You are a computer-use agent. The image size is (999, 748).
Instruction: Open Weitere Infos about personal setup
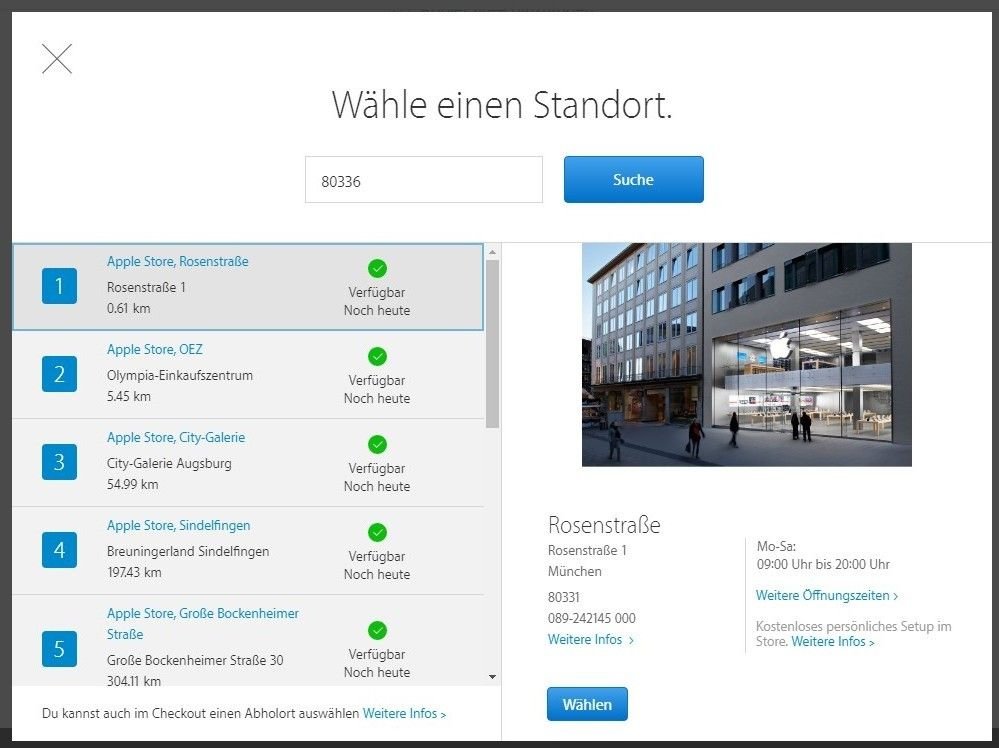click(833, 642)
